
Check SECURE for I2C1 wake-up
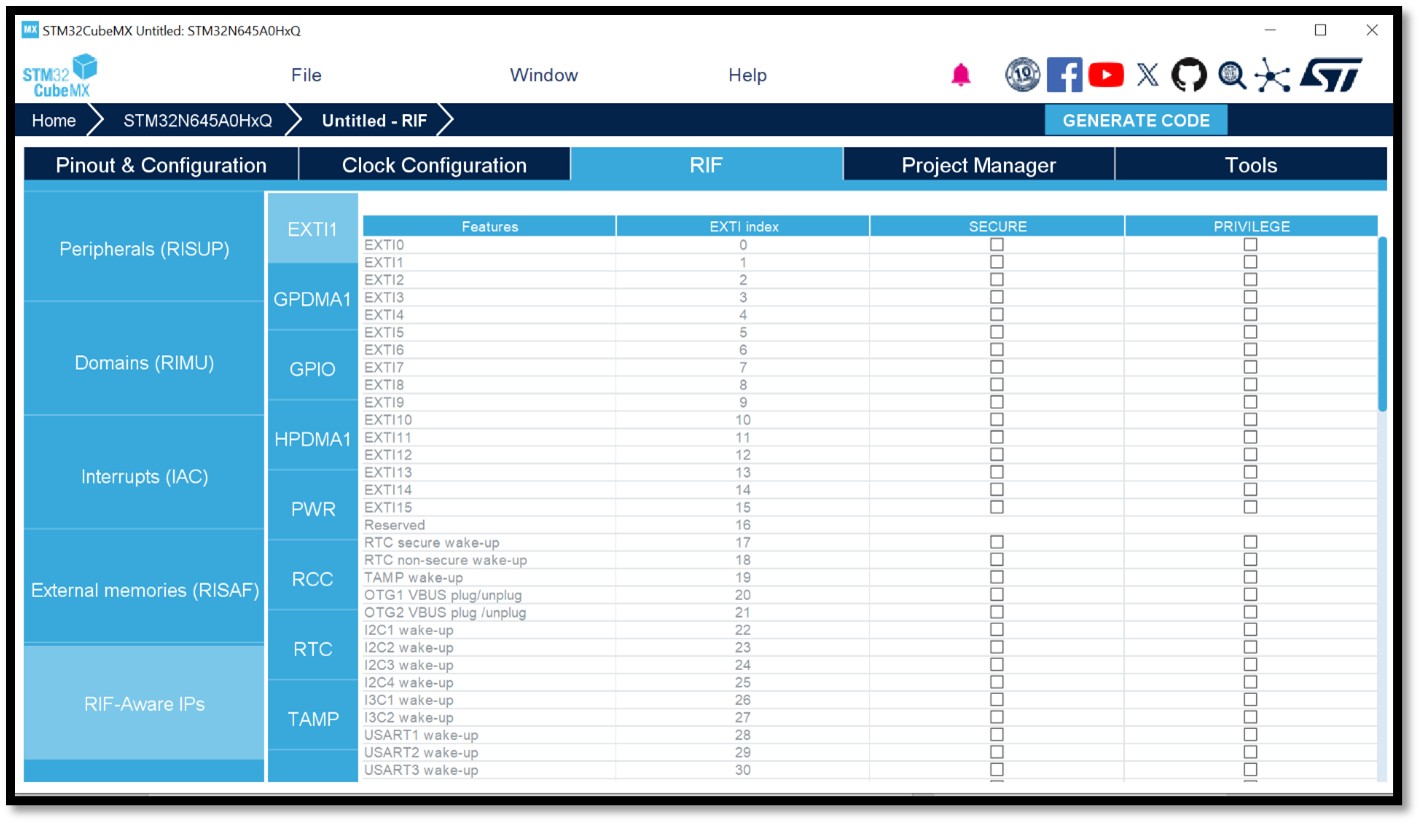click(x=996, y=630)
